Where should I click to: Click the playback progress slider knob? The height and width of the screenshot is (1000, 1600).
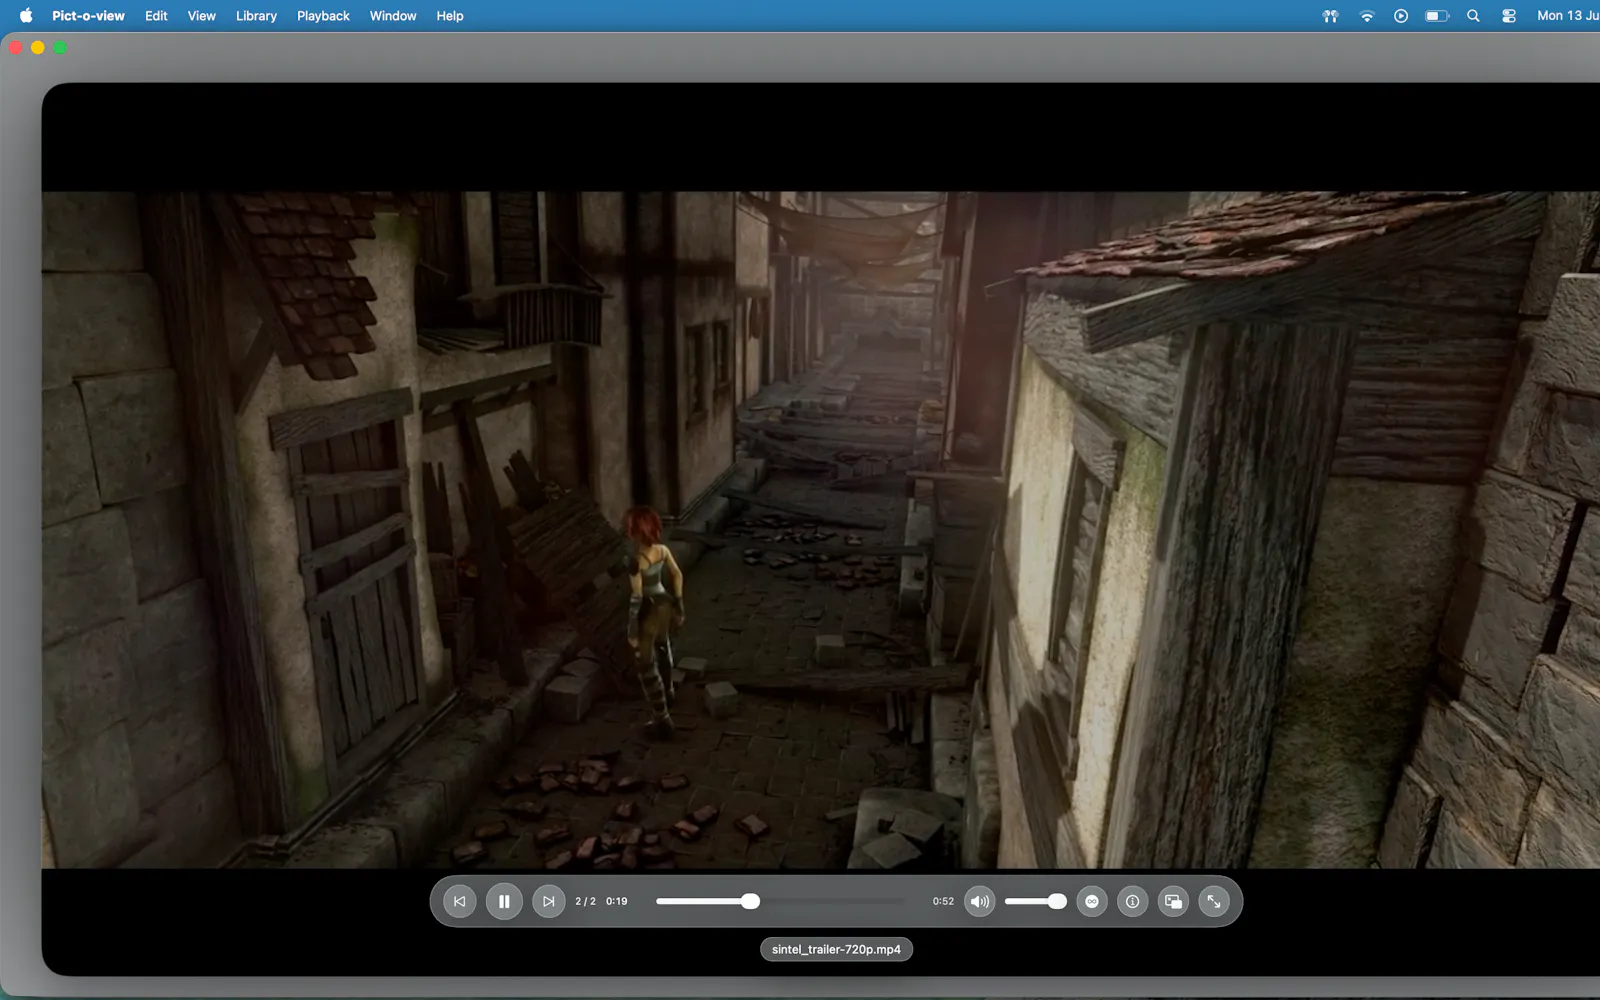(x=750, y=901)
